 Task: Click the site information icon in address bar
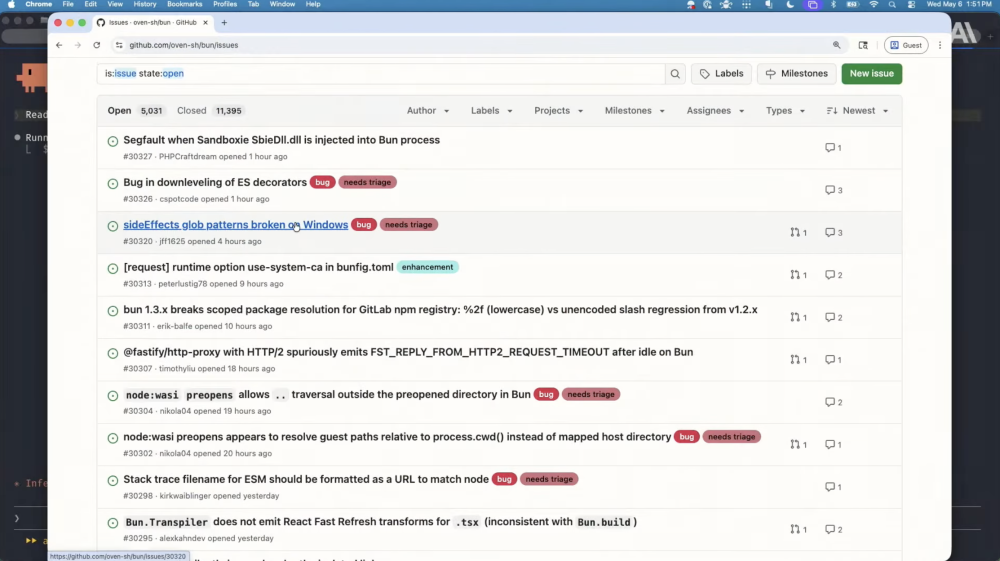[119, 45]
